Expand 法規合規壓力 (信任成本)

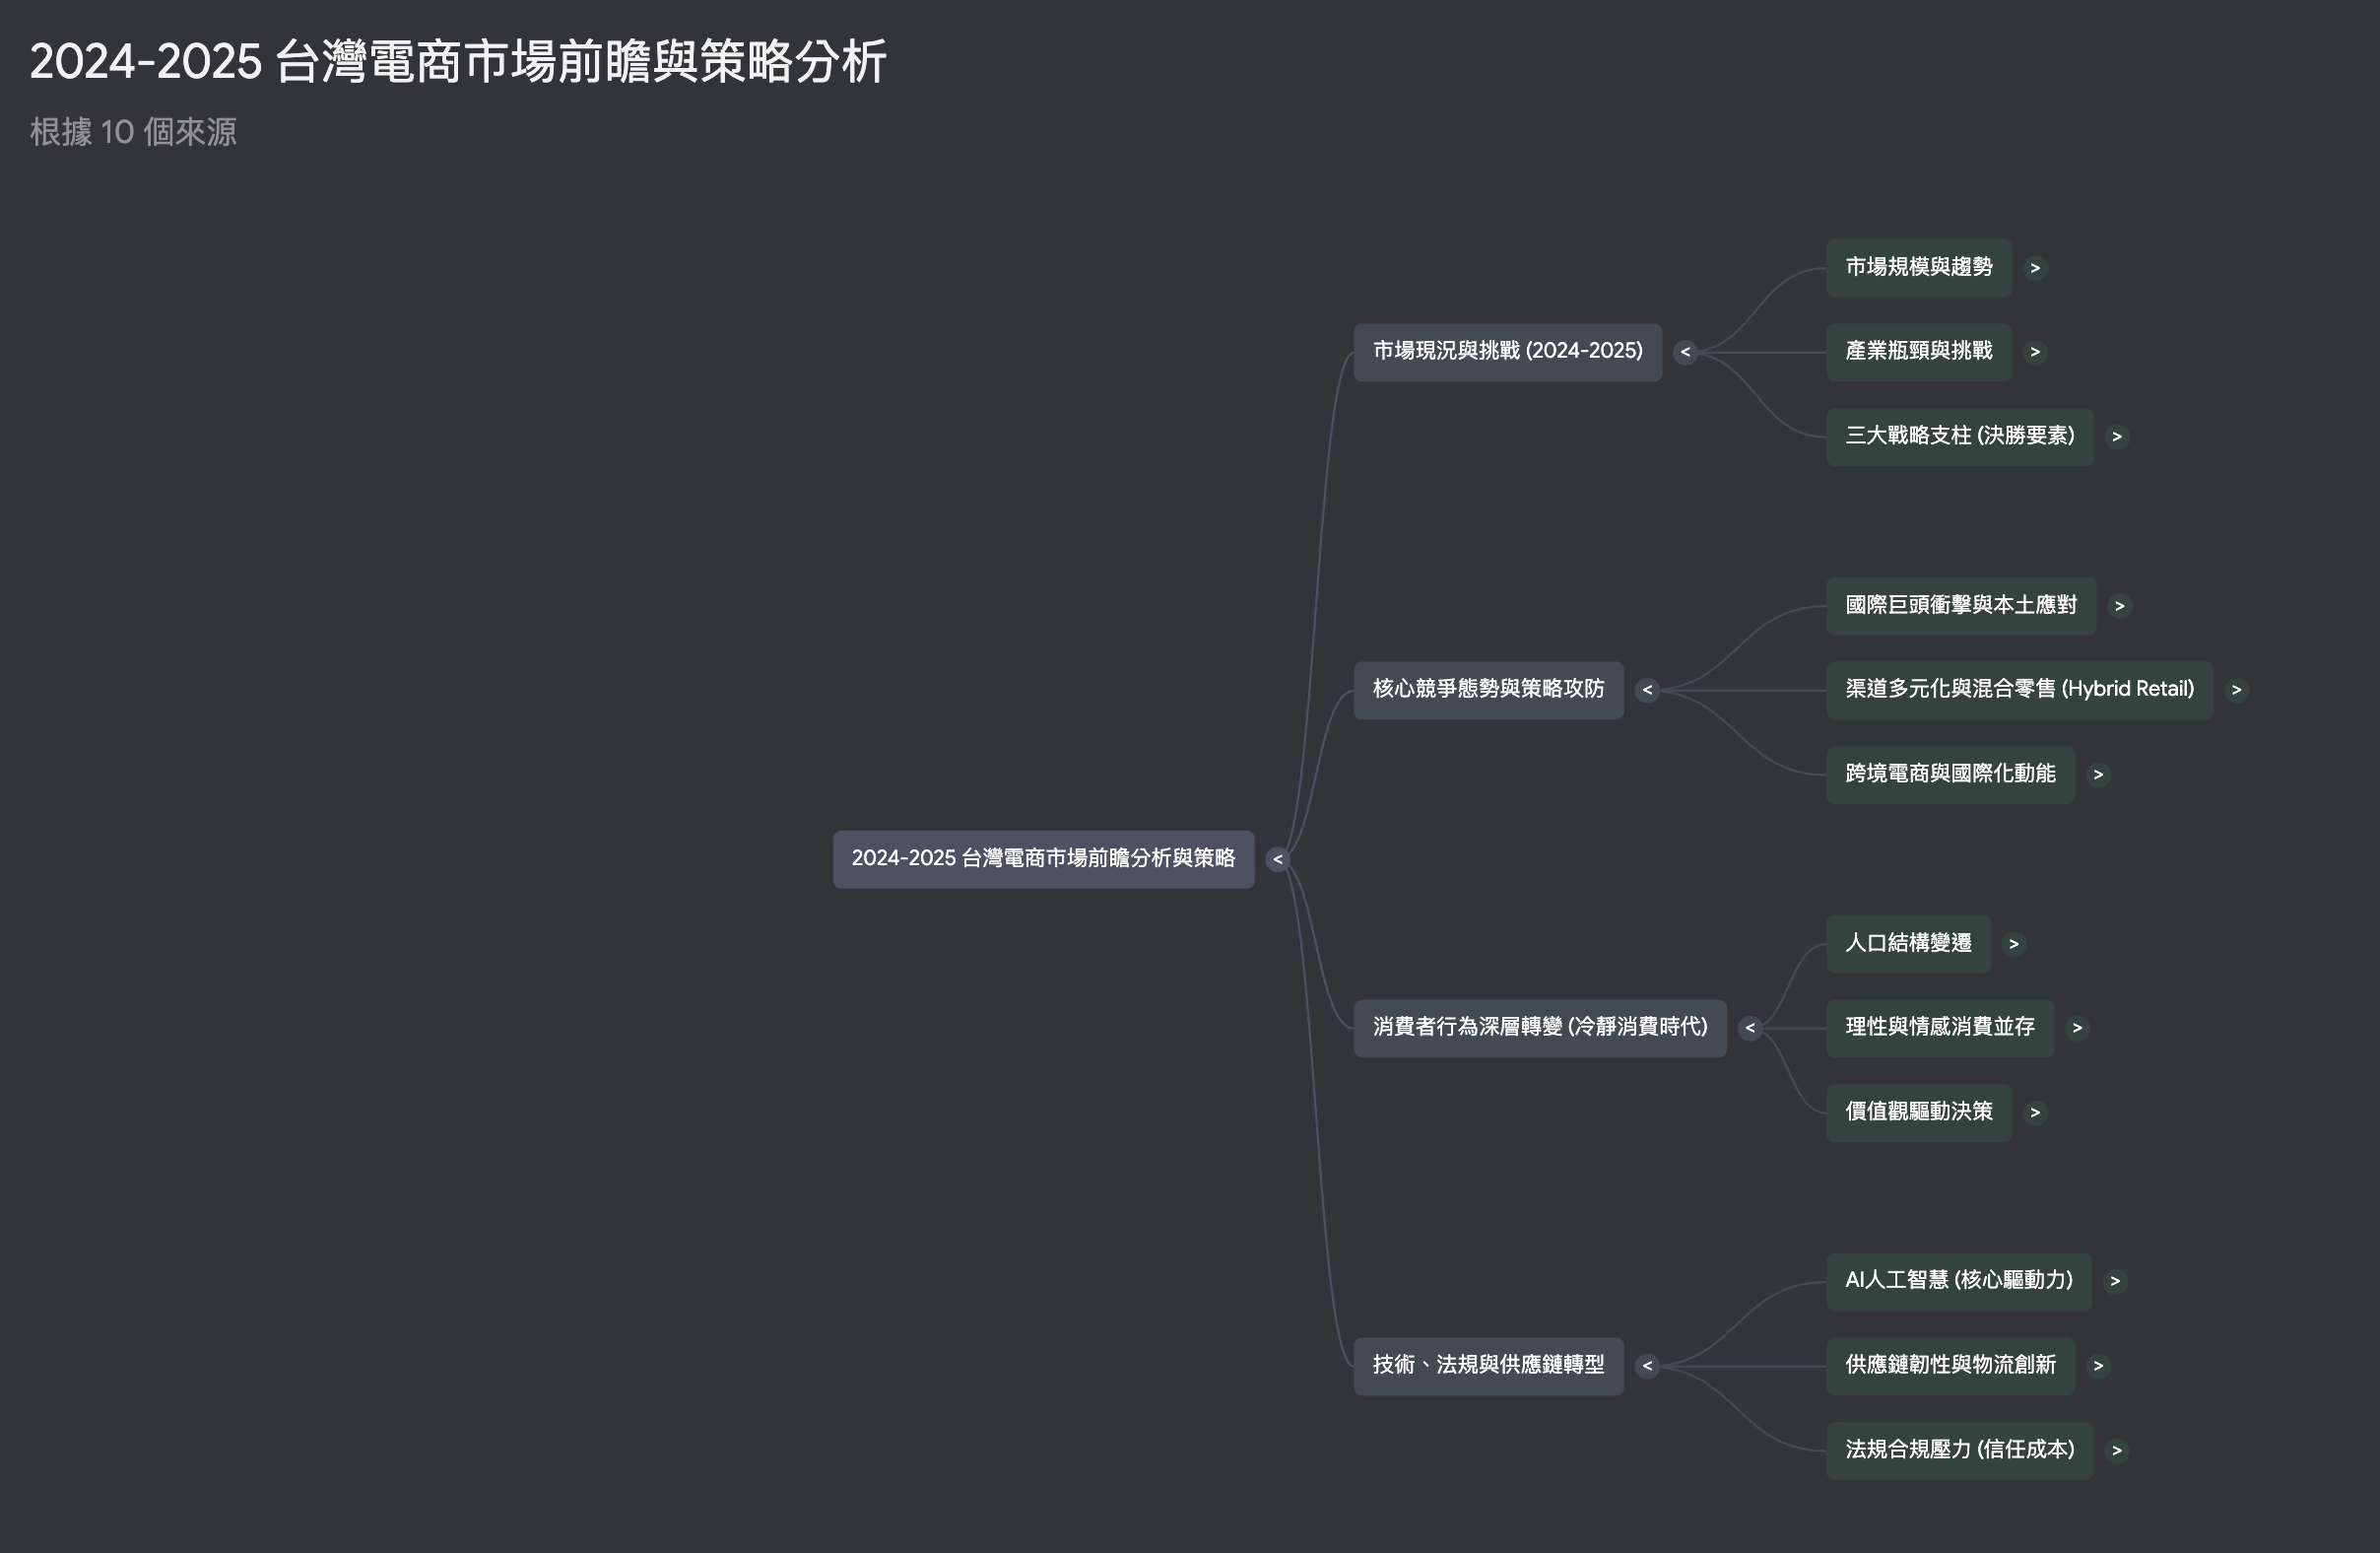click(2117, 1450)
